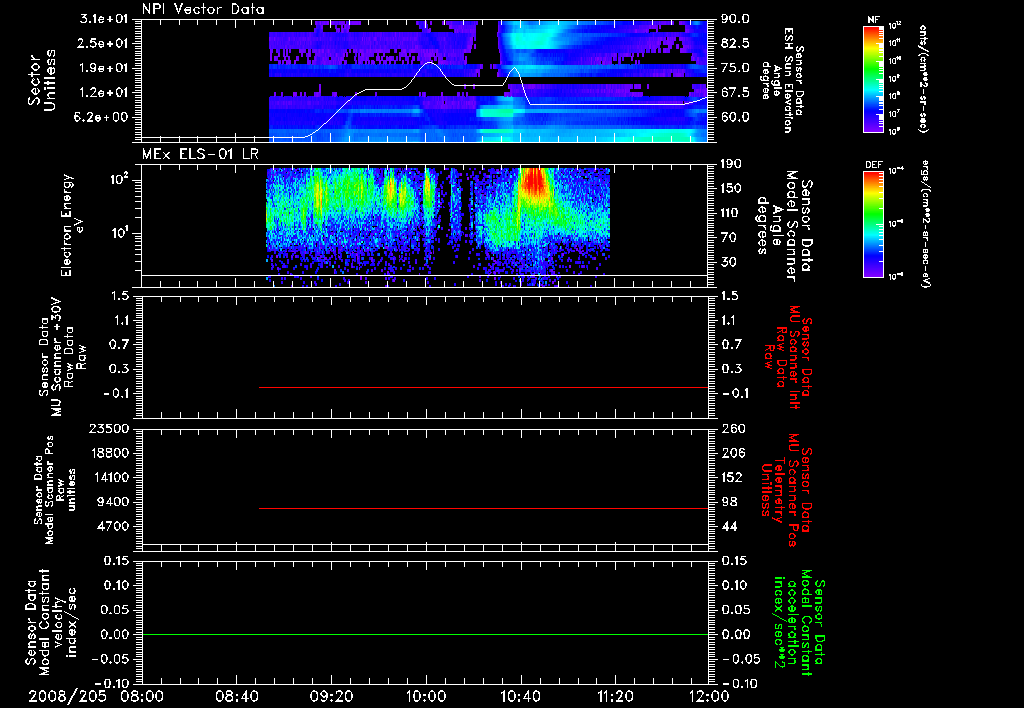
Task: Click the '4700' scanner position tick label
Action: click(x=113, y=526)
